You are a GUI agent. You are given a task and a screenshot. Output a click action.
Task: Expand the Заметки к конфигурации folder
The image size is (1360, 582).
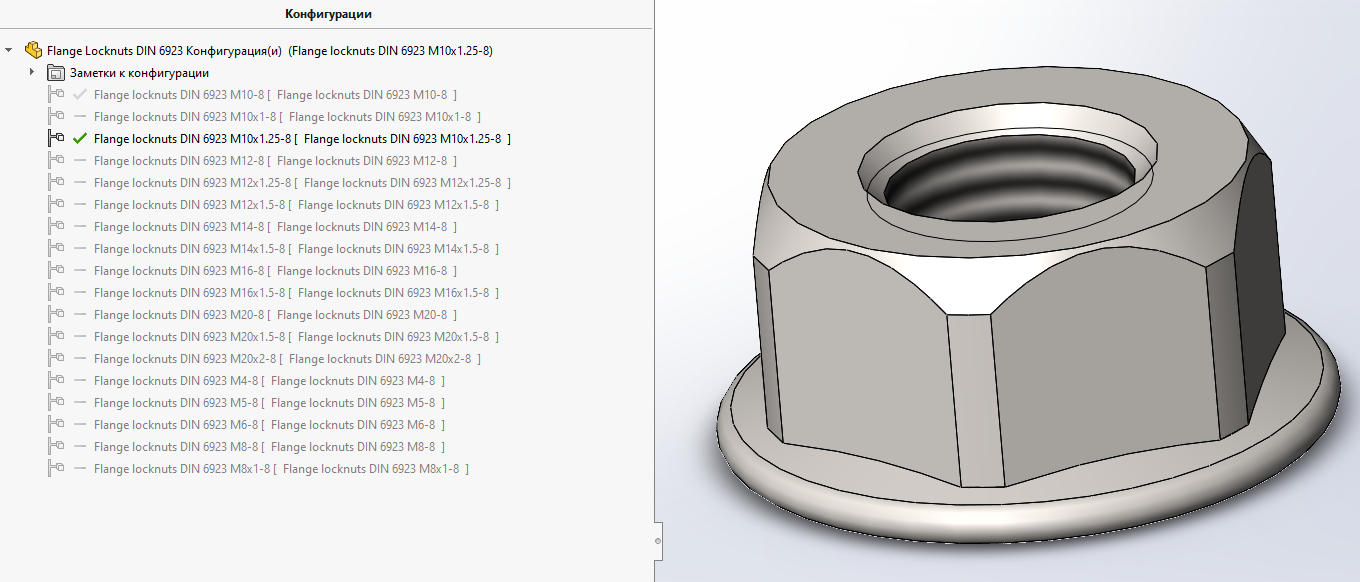(x=32, y=72)
